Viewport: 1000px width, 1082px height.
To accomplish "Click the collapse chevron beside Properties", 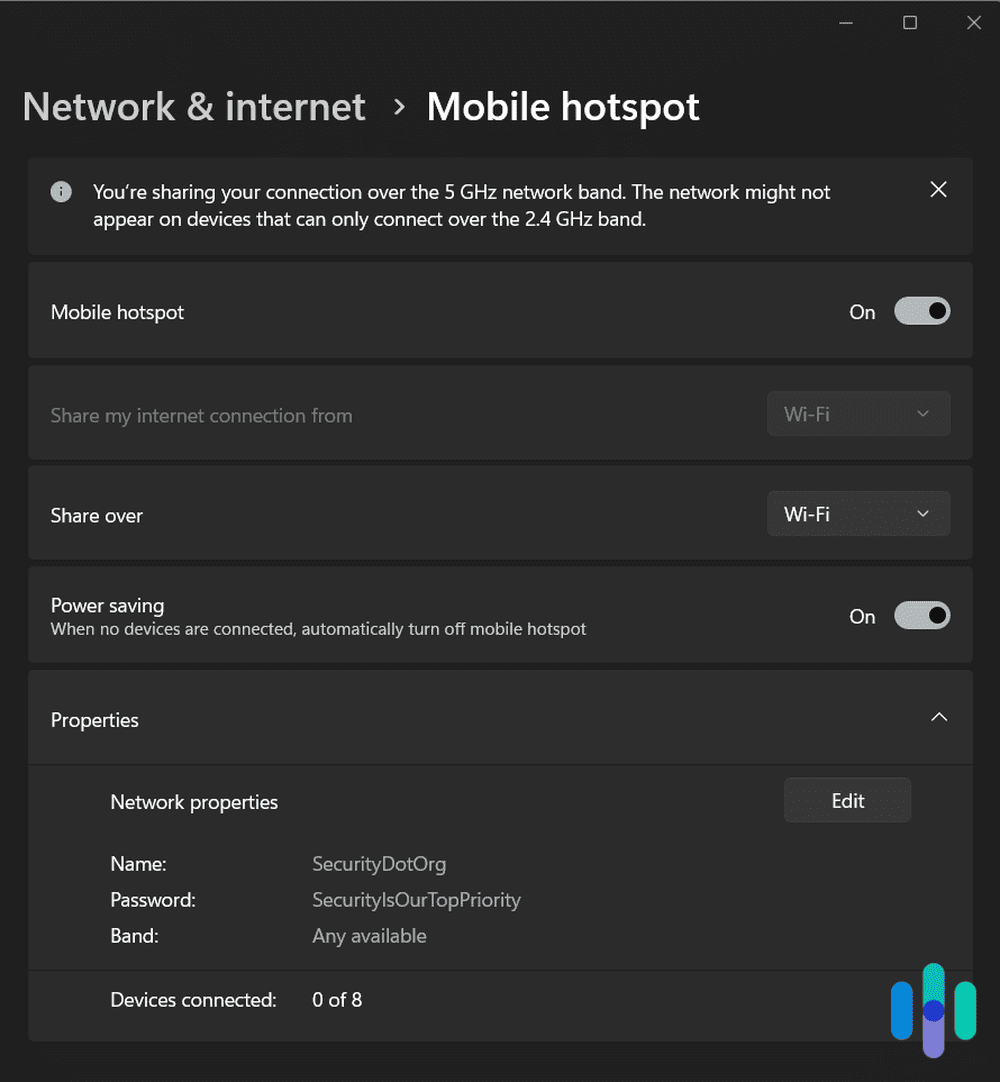I will [x=938, y=718].
